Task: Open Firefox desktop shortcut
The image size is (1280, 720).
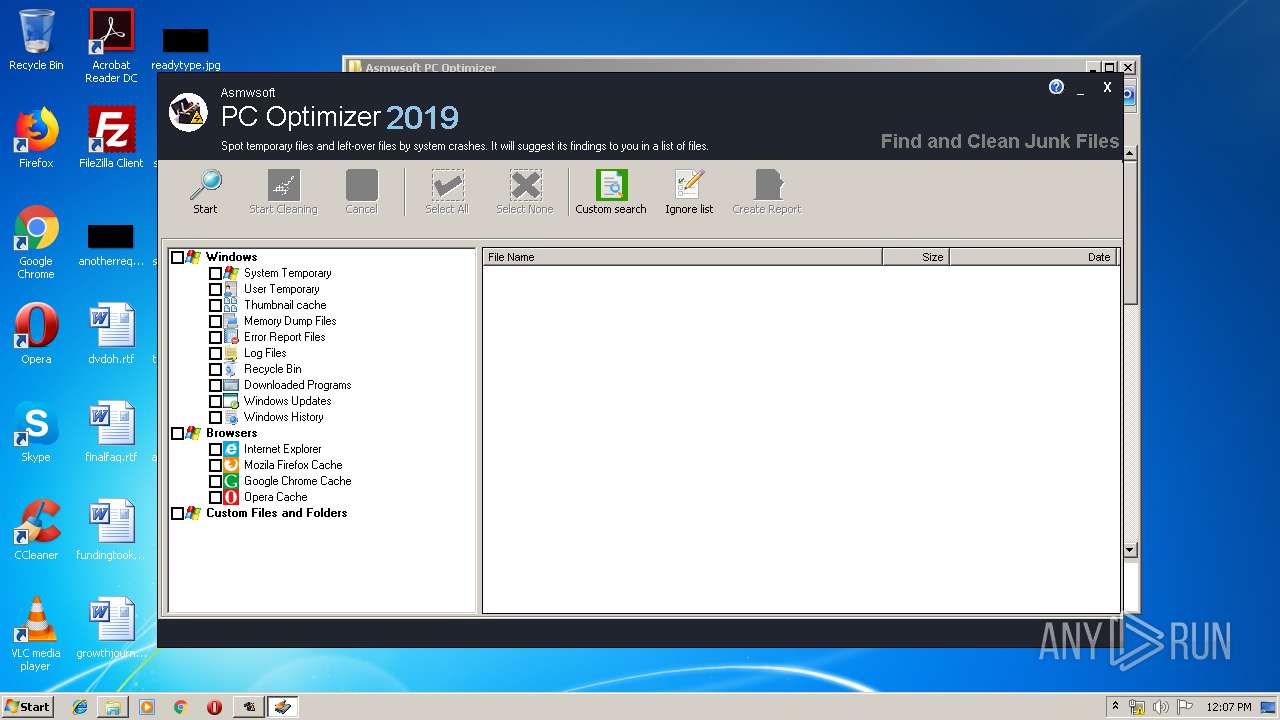Action: tap(36, 138)
